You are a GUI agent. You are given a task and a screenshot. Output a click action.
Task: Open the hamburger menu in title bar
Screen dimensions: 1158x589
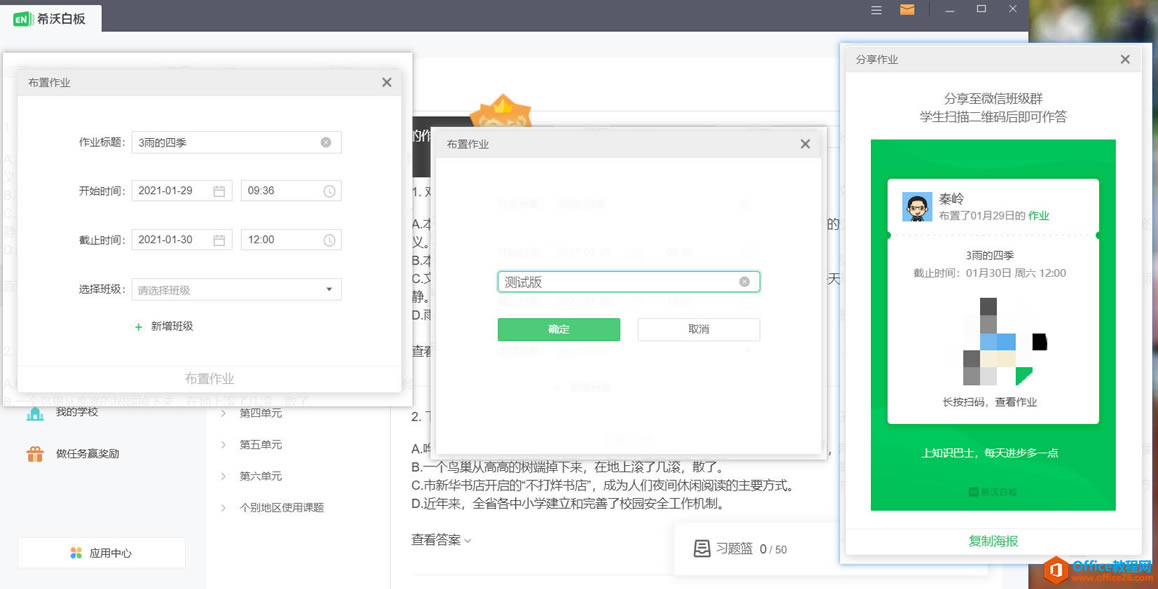click(x=877, y=10)
